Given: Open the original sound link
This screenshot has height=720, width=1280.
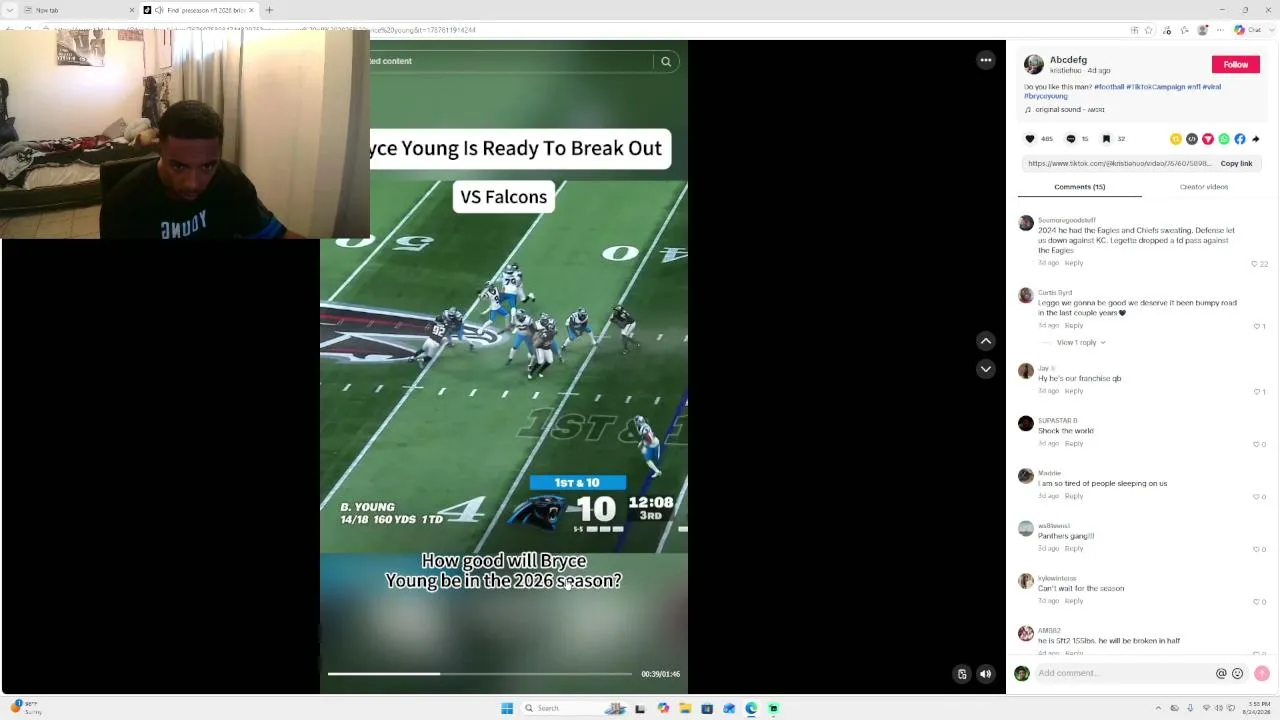Looking at the screenshot, I should [x=1070, y=110].
